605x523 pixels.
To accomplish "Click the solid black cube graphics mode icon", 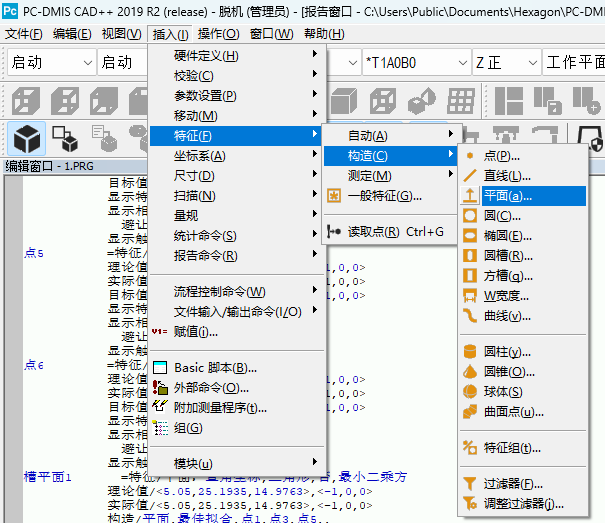I will pyautogui.click(x=27, y=138).
